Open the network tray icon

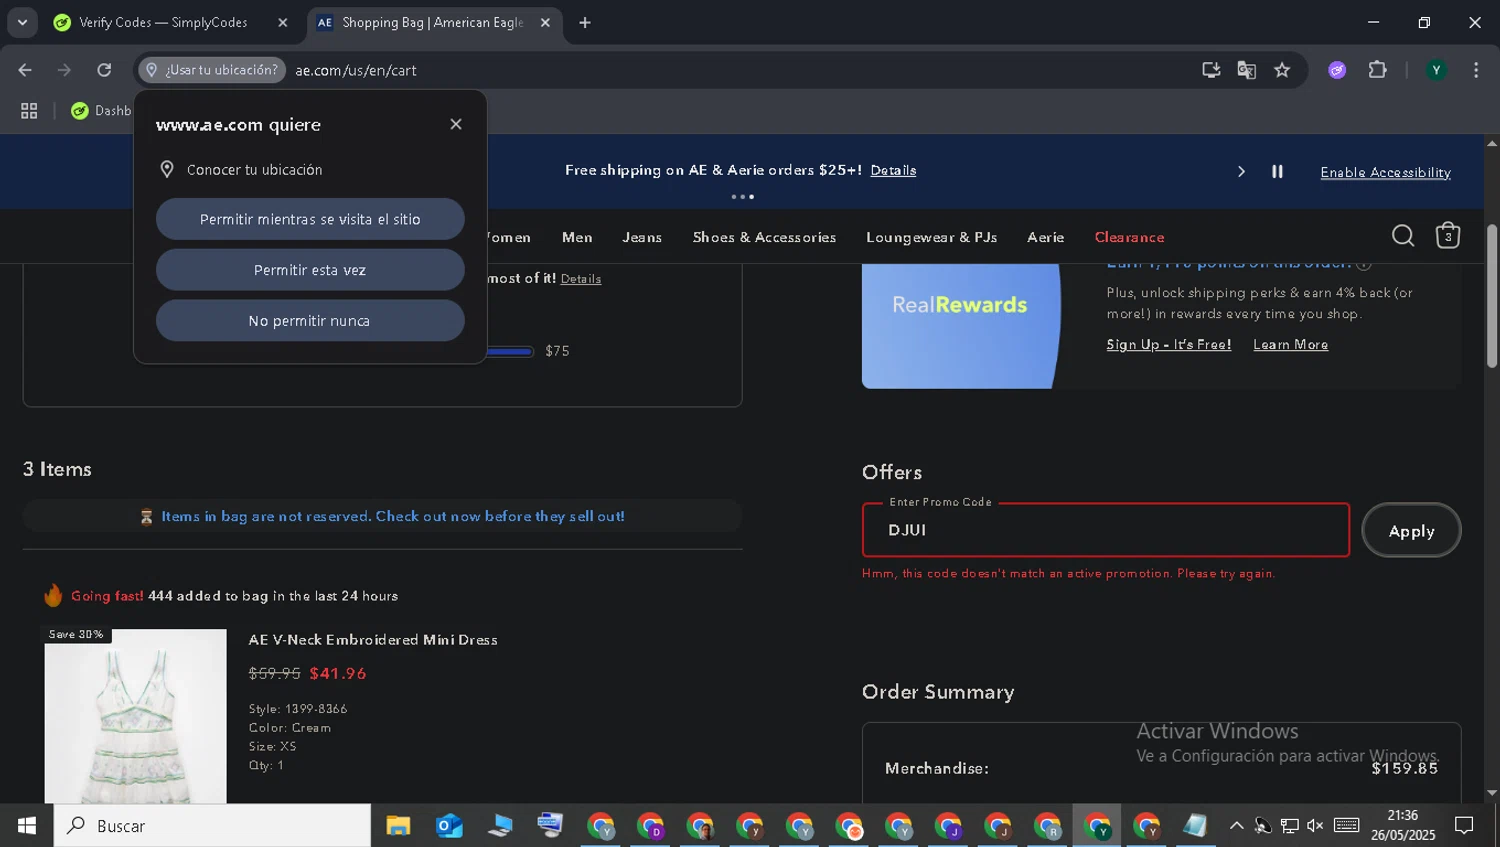1290,826
